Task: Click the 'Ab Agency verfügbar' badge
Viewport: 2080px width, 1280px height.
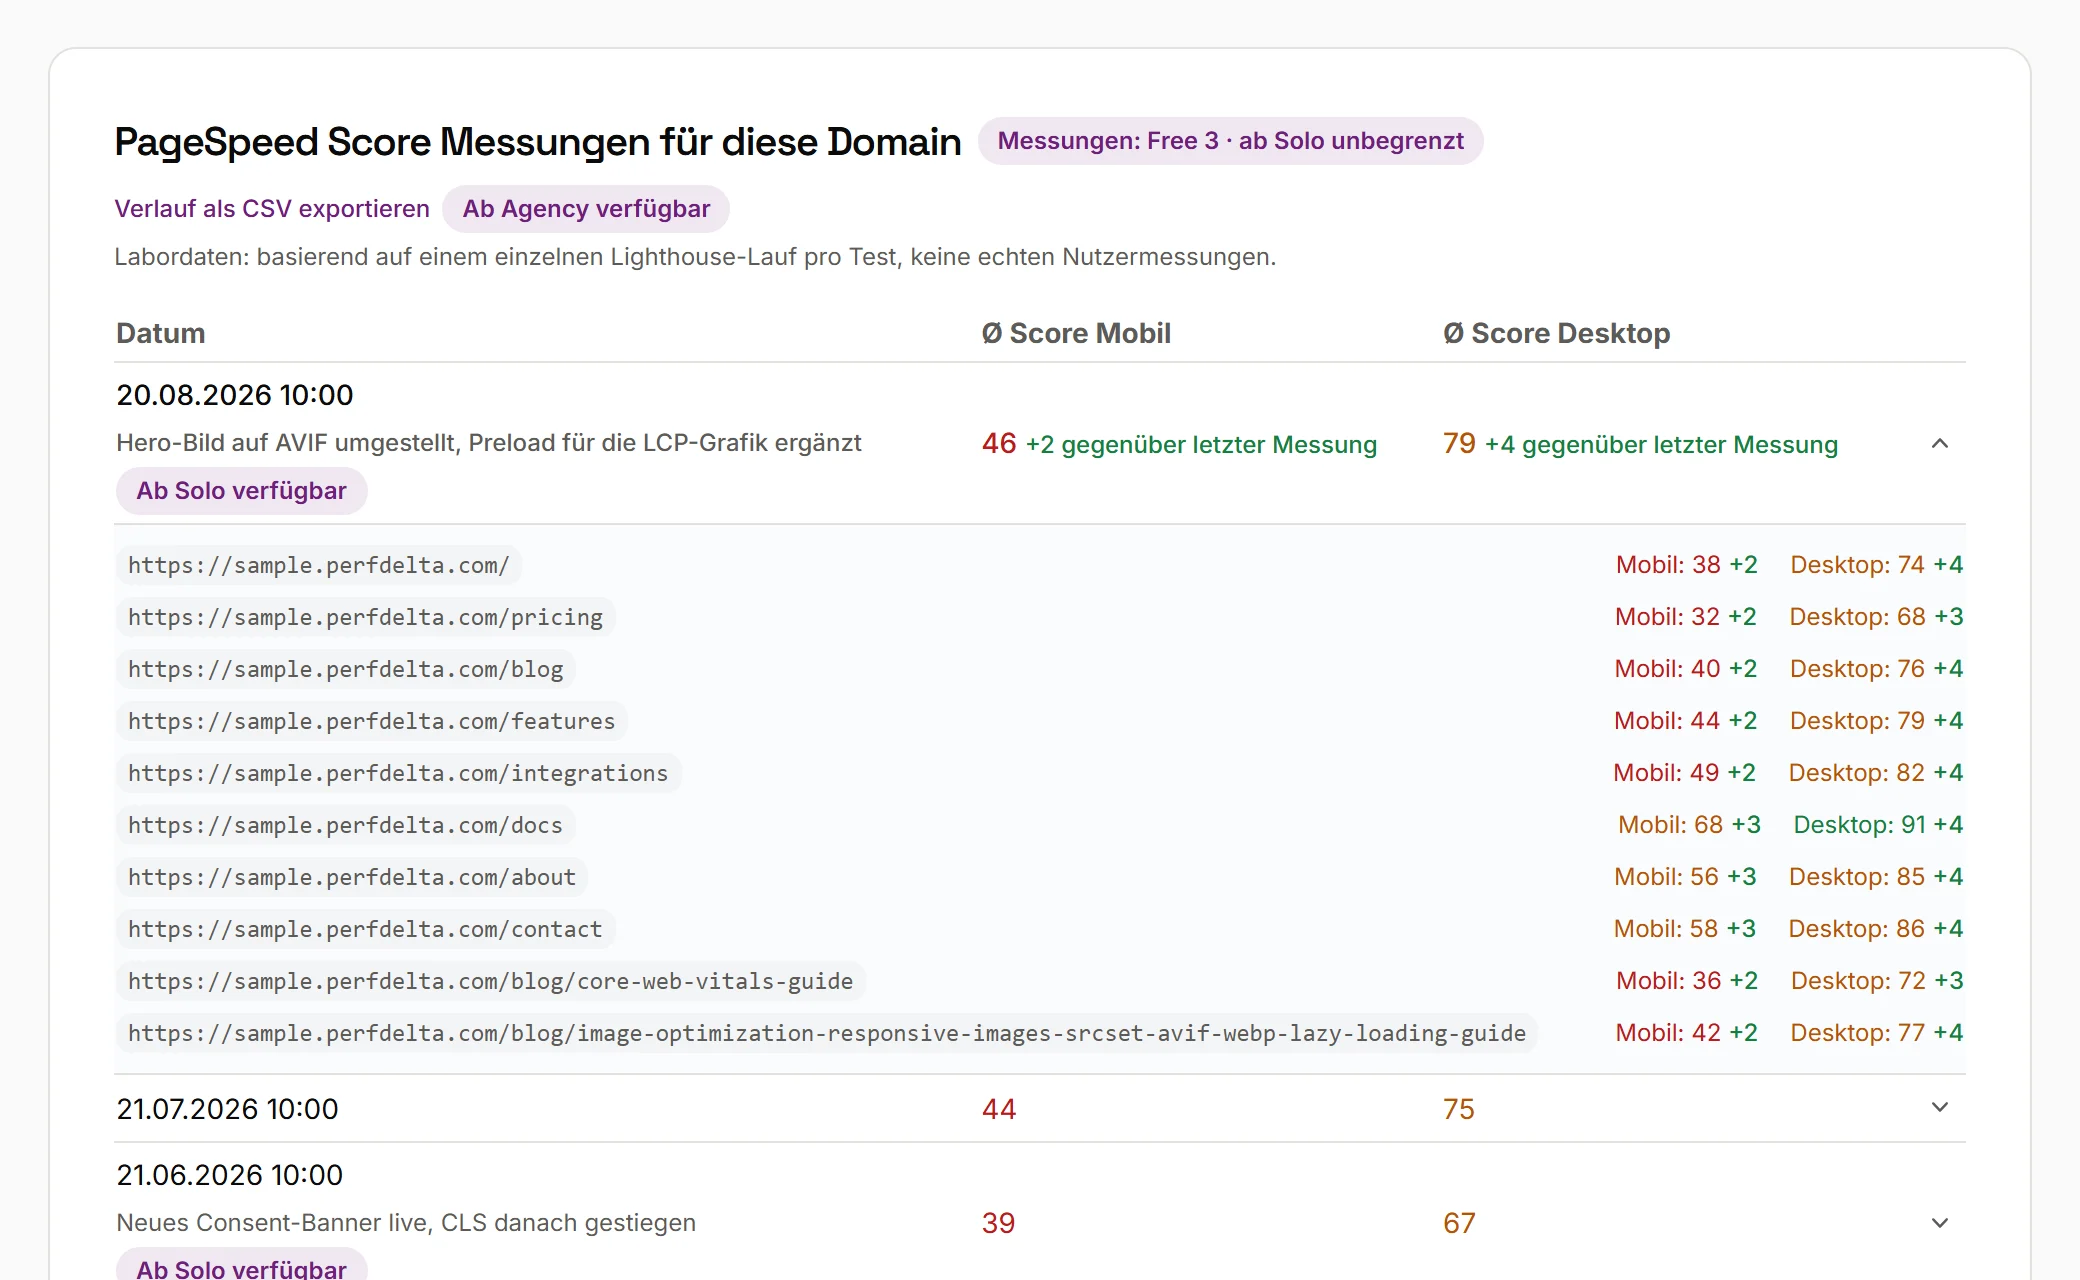Action: (586, 209)
